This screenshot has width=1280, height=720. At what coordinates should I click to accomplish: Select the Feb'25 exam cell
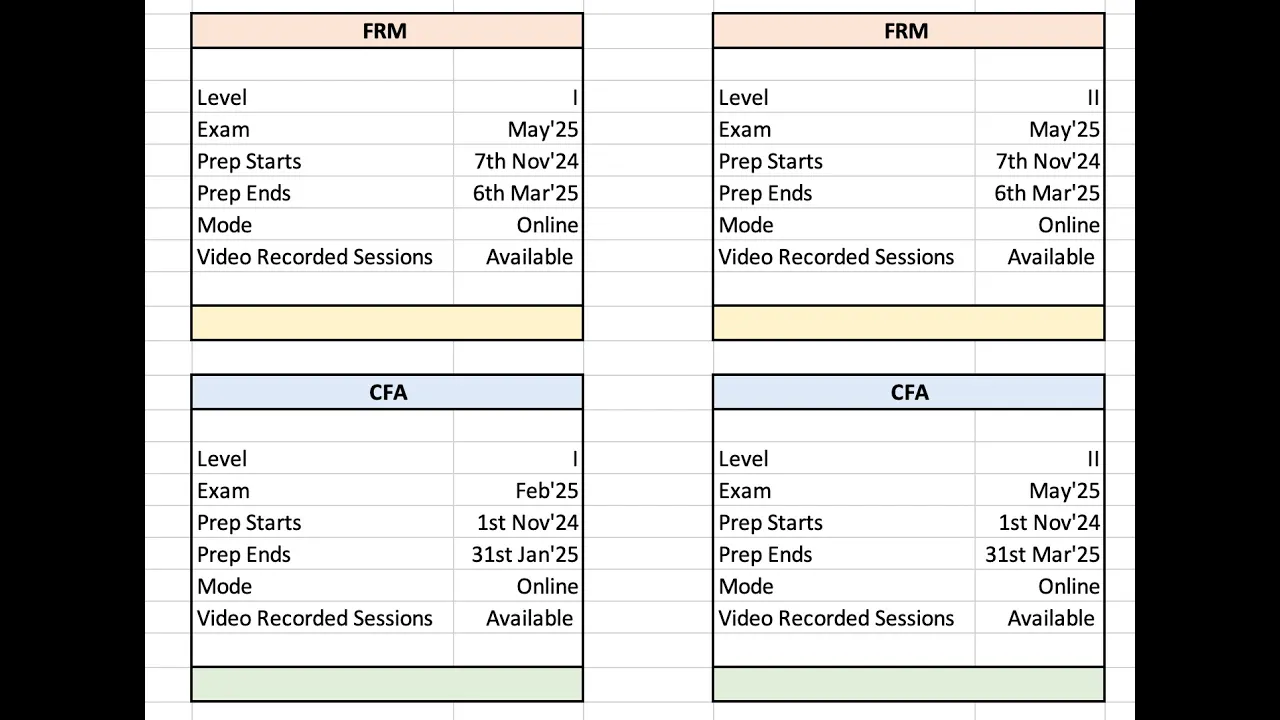pyautogui.click(x=518, y=491)
